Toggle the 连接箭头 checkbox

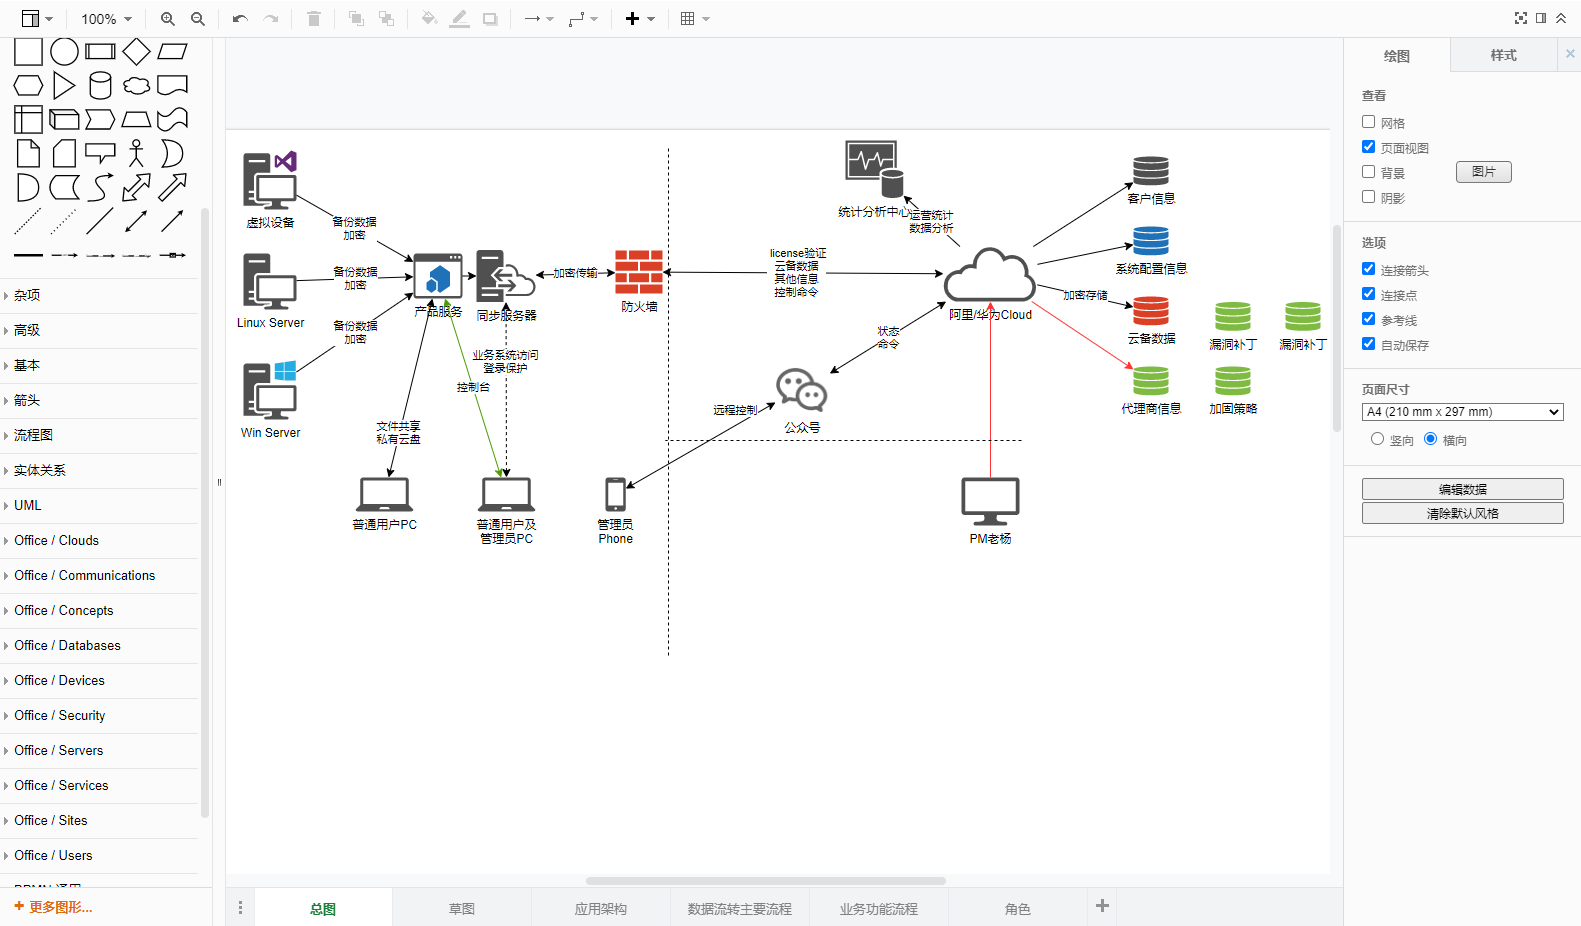click(1368, 269)
